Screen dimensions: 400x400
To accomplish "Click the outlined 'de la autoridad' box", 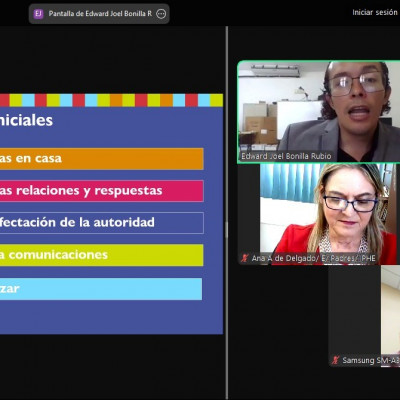I will [102, 223].
